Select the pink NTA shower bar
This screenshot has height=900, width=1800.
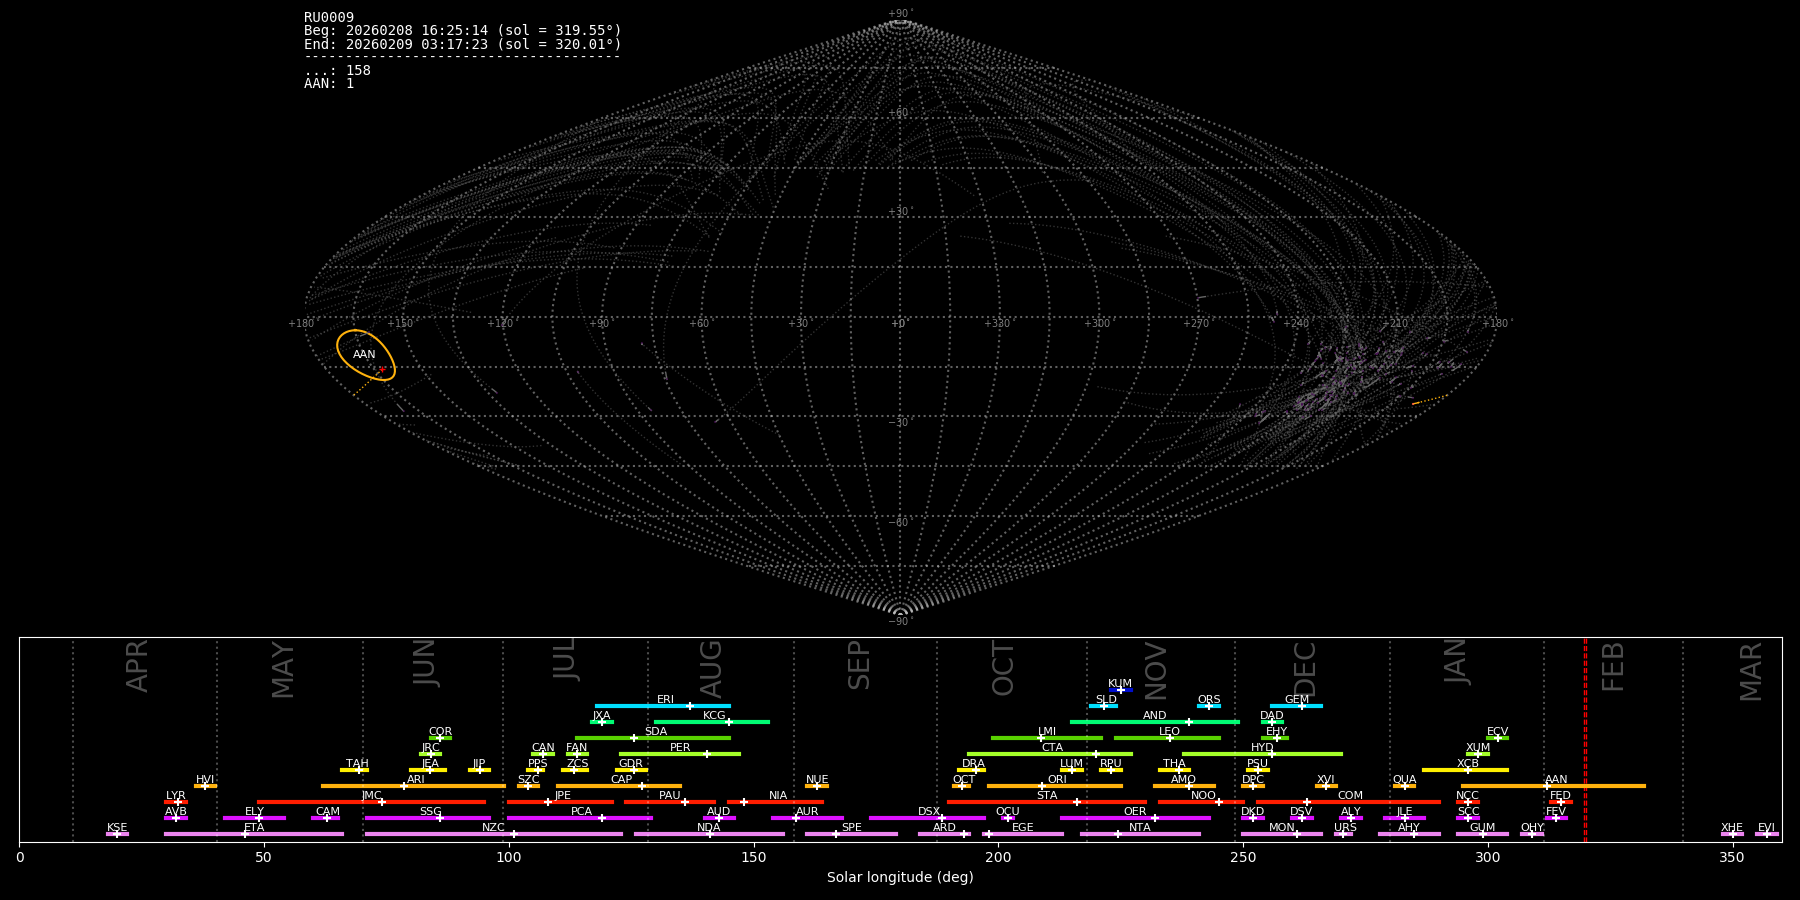click(1140, 834)
